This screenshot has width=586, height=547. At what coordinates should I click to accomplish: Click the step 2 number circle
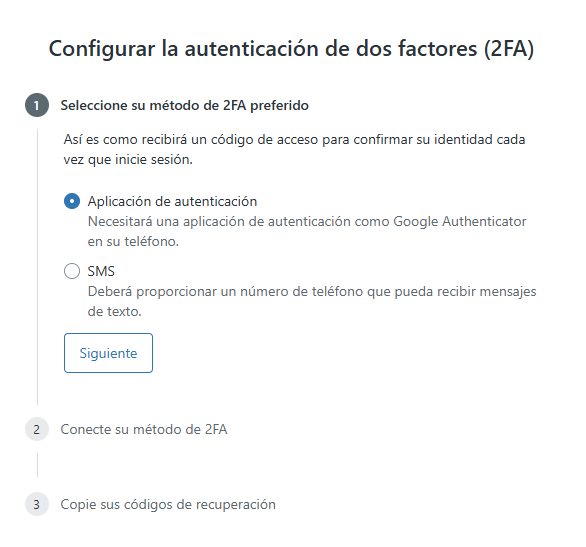click(37, 429)
